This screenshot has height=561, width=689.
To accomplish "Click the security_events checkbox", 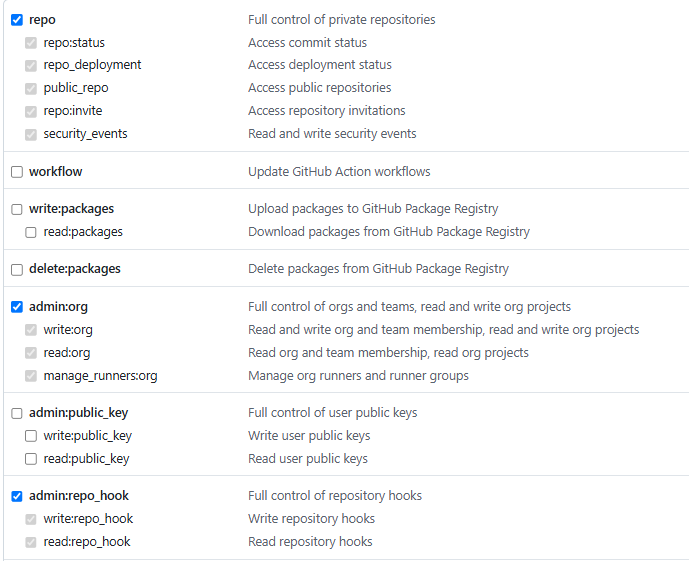I will click(x=31, y=134).
